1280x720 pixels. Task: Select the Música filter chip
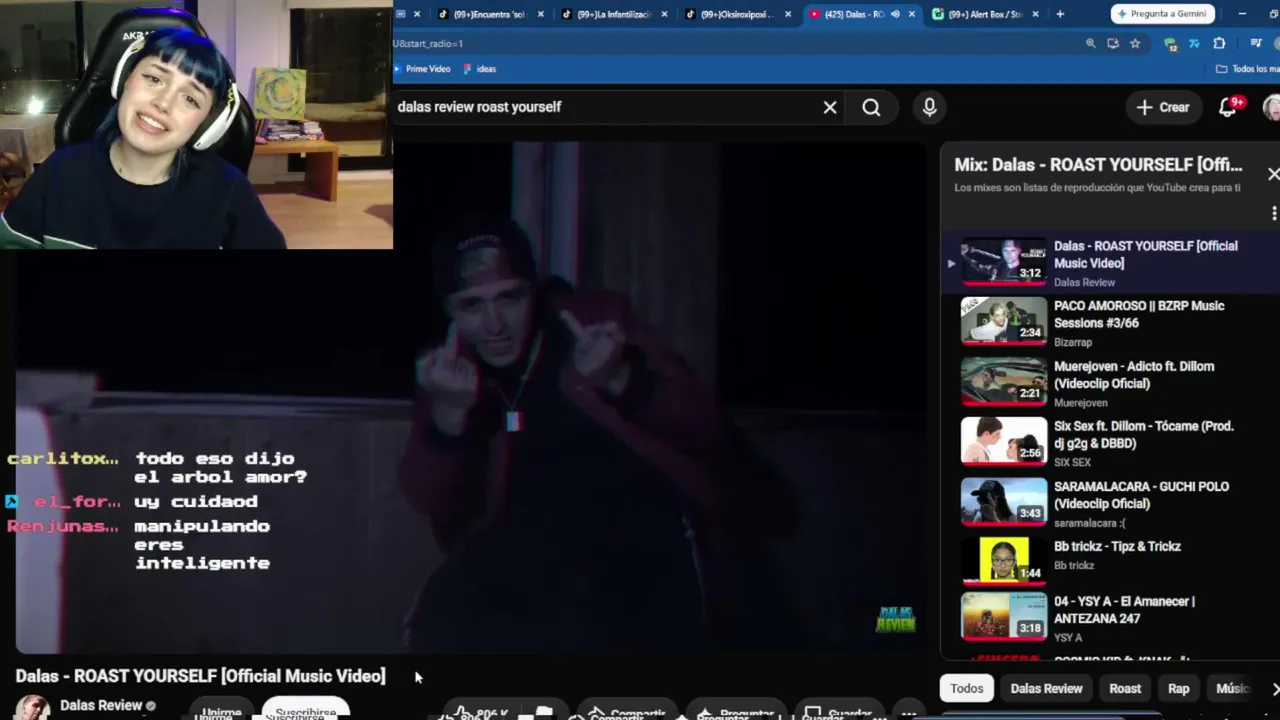[1232, 688]
